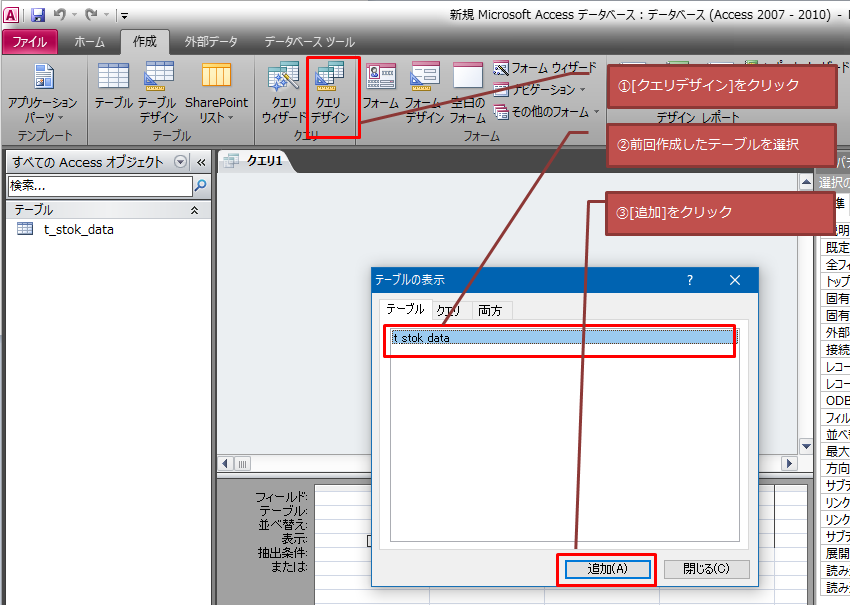Click the help question mark in テーブルの表示 dialog
Image resolution: width=850 pixels, height=605 pixels.
690,280
